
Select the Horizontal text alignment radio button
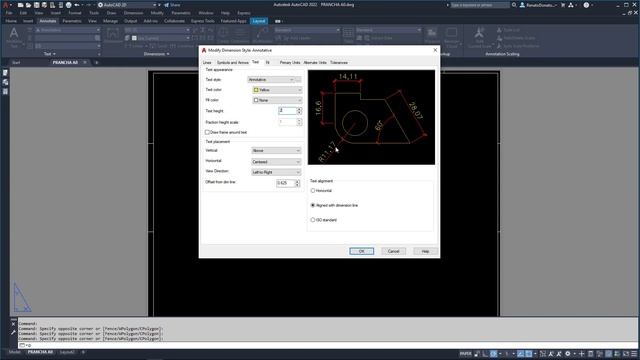(313, 191)
